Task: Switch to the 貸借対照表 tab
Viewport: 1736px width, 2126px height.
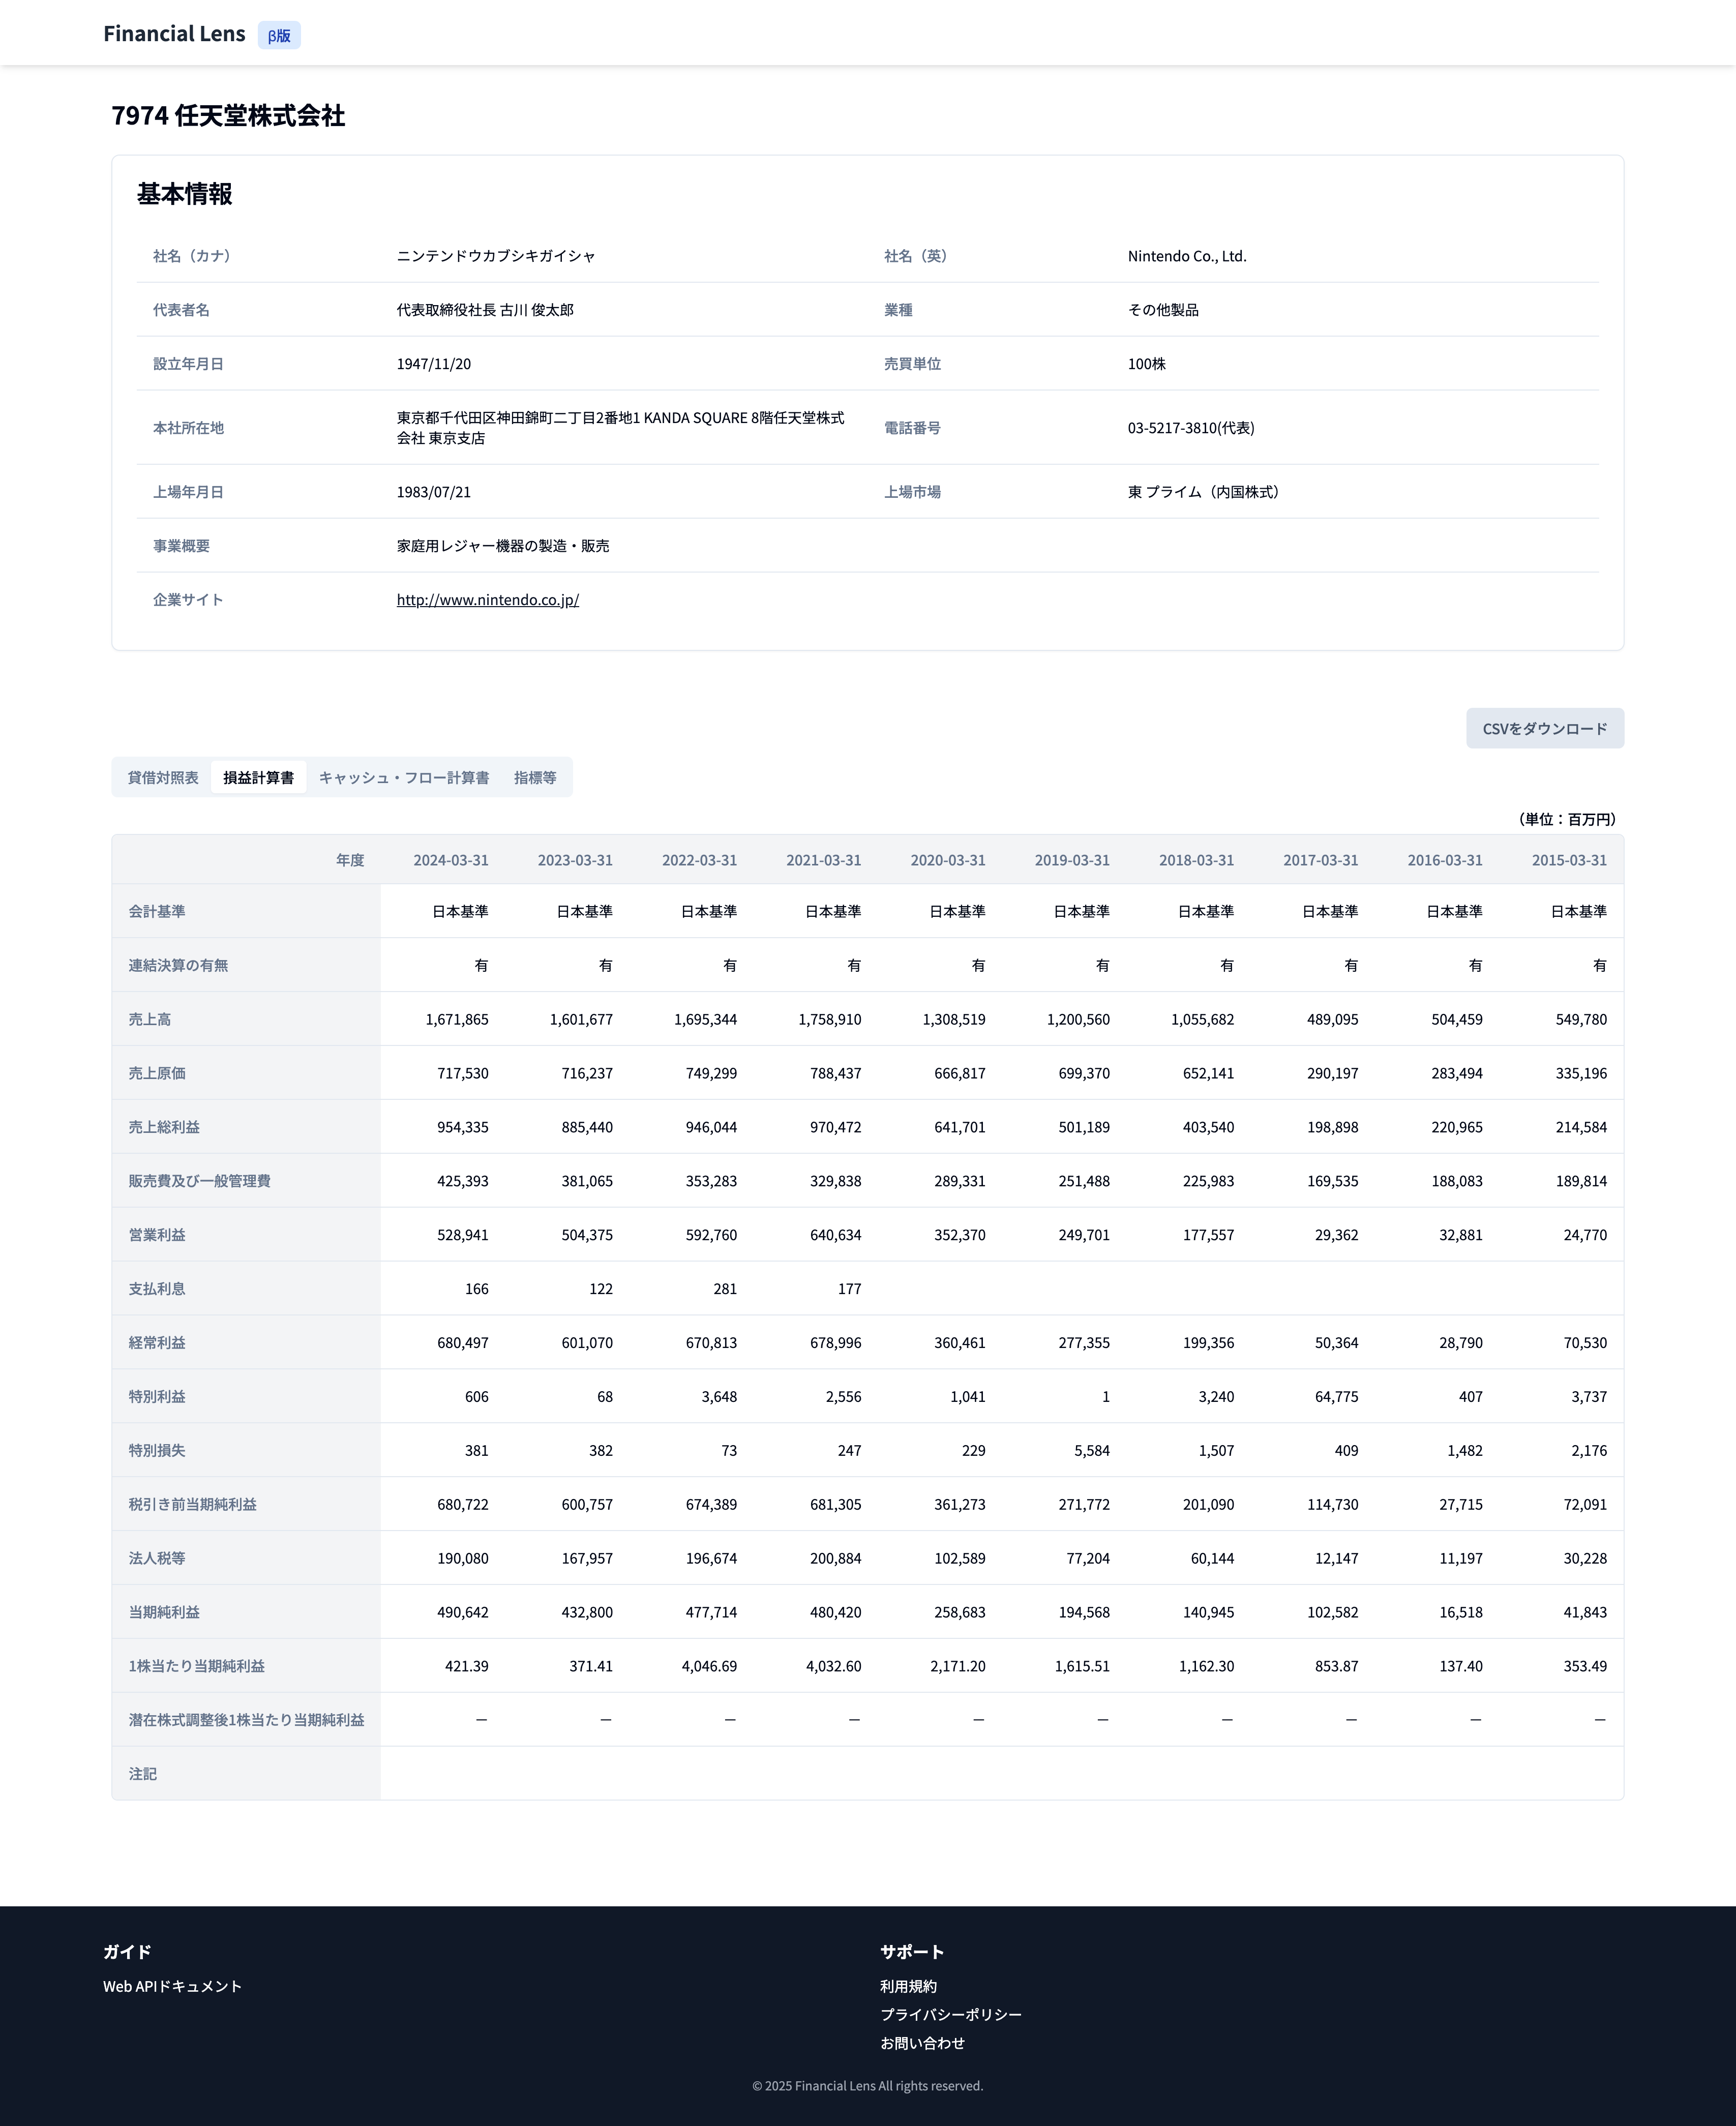Action: pos(163,778)
